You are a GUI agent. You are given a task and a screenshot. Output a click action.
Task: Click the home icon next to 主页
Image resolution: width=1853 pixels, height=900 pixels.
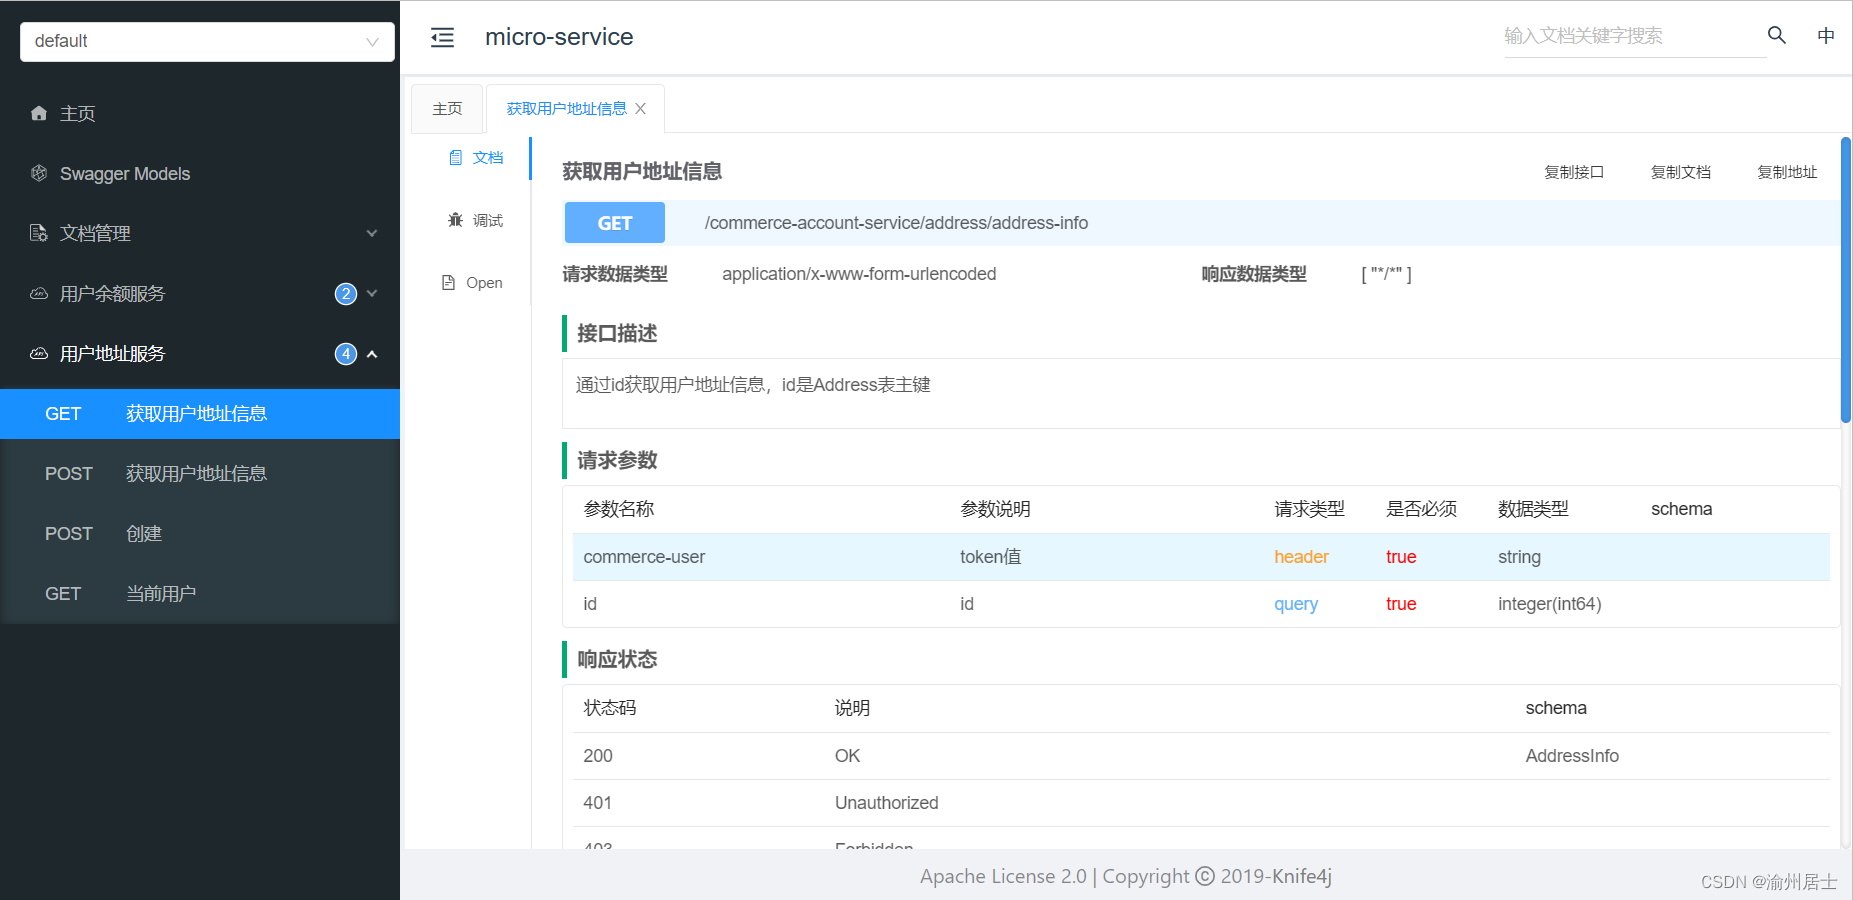click(38, 113)
